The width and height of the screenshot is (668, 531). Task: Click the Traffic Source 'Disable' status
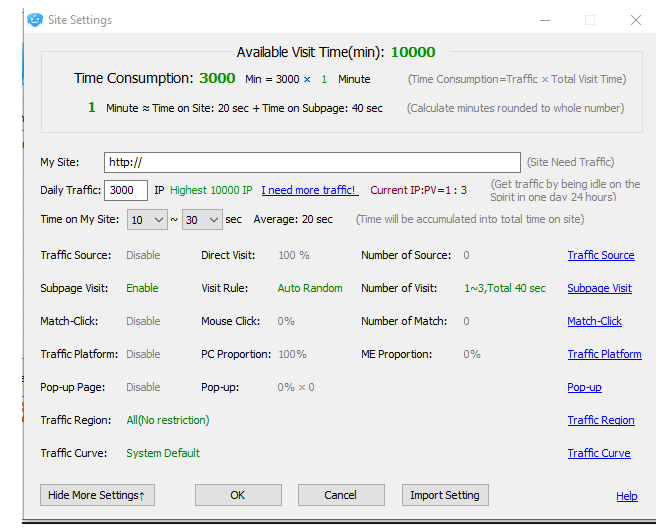coord(143,255)
